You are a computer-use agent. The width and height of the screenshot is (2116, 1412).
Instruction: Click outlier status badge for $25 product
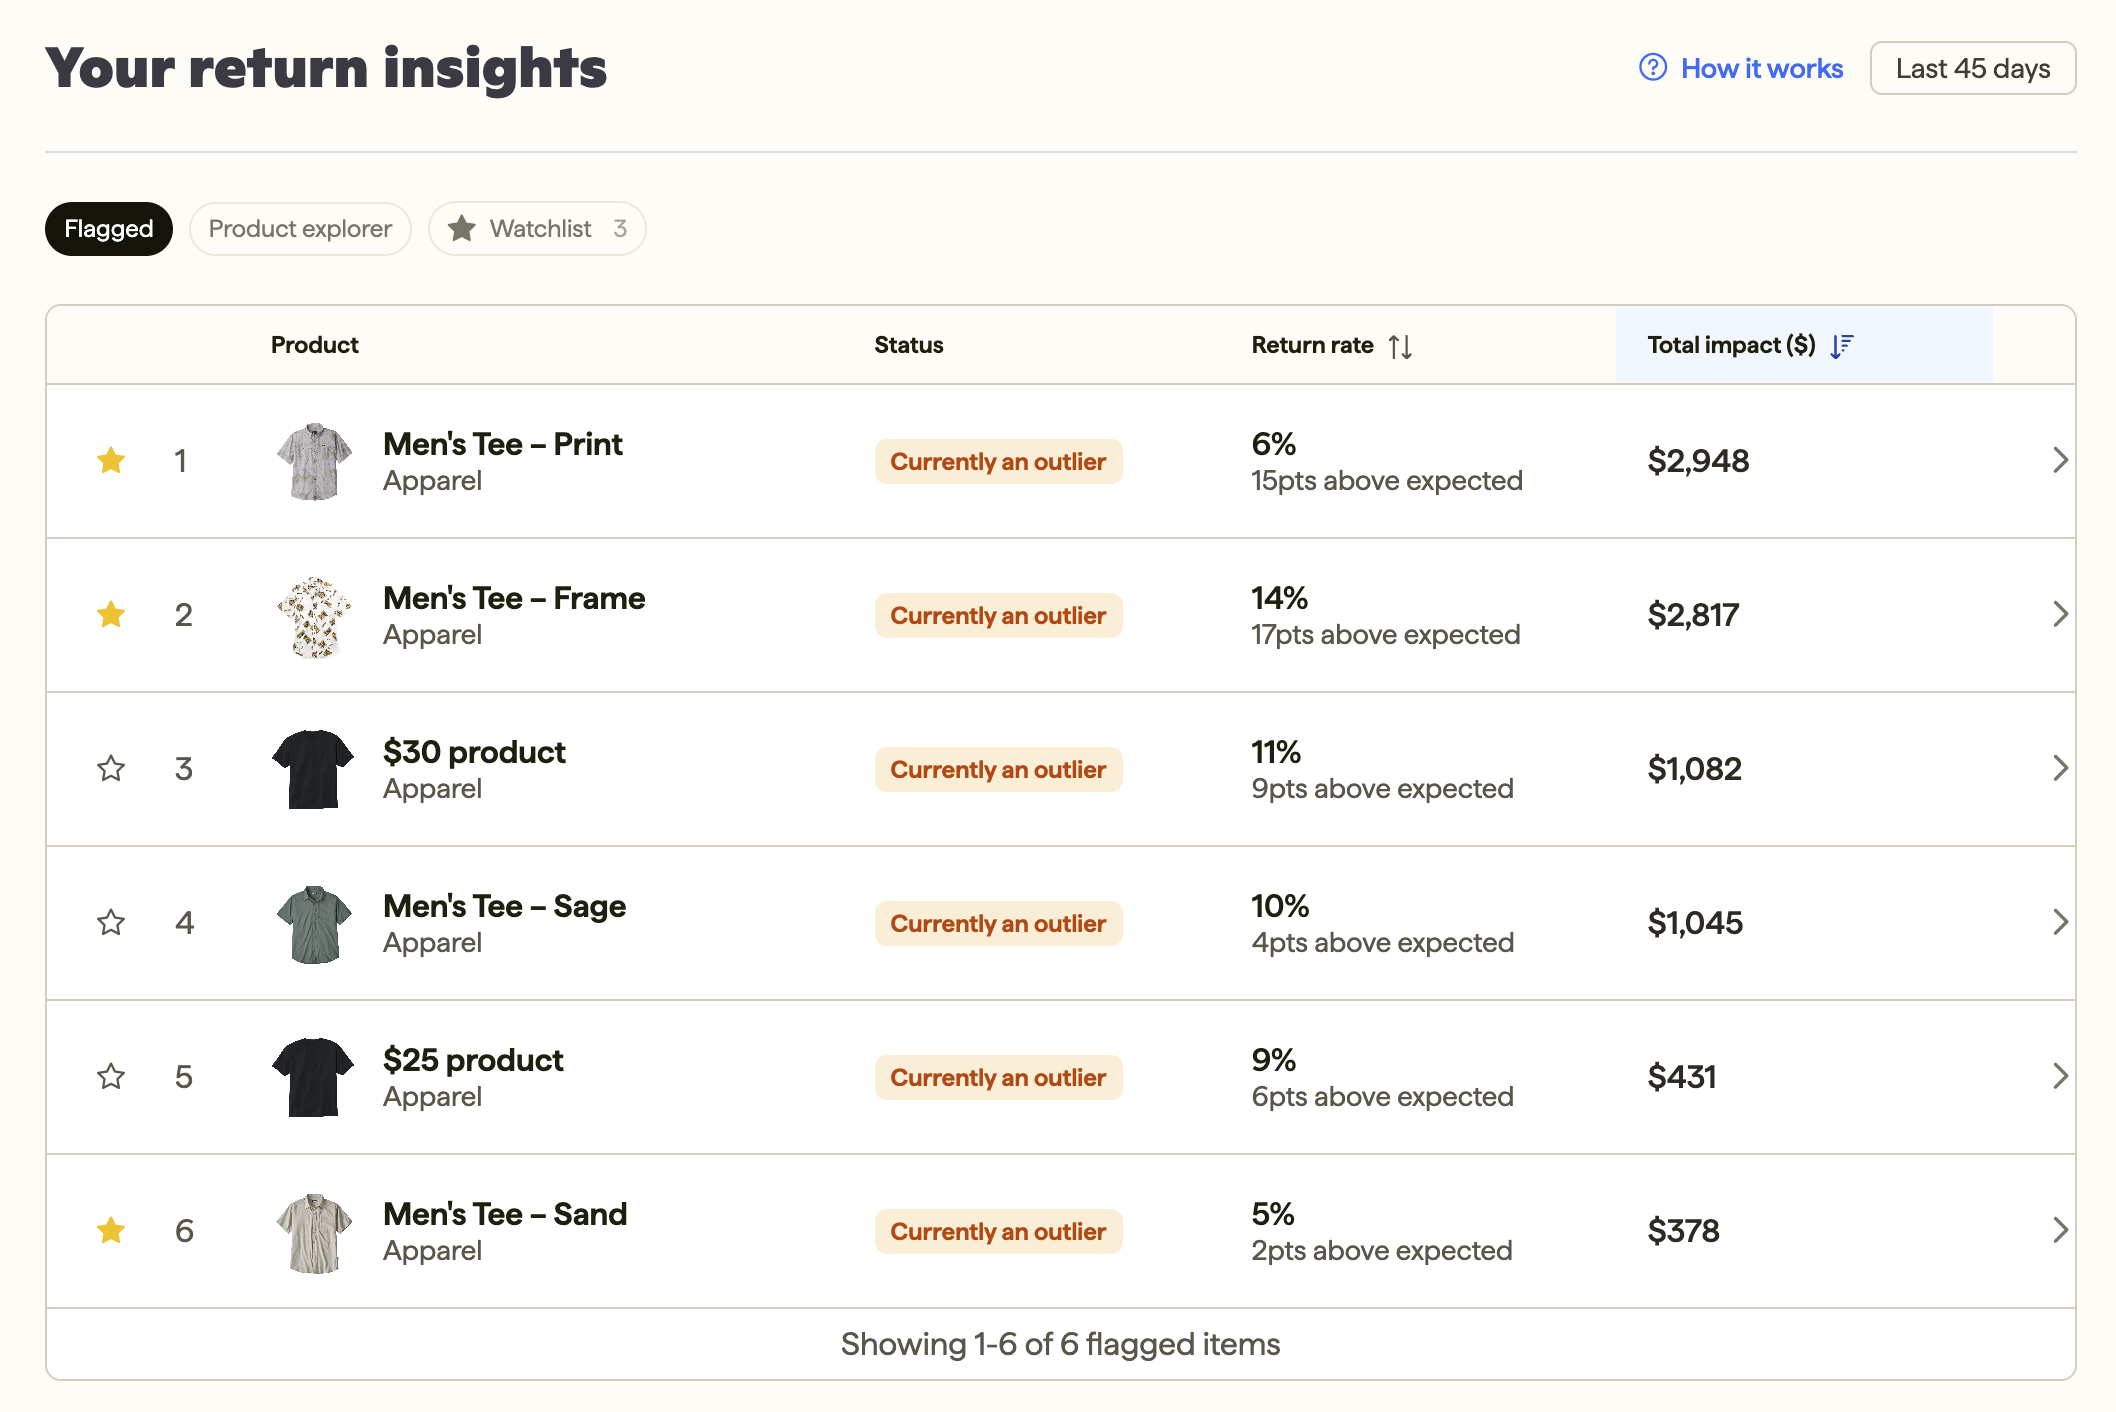point(998,1078)
